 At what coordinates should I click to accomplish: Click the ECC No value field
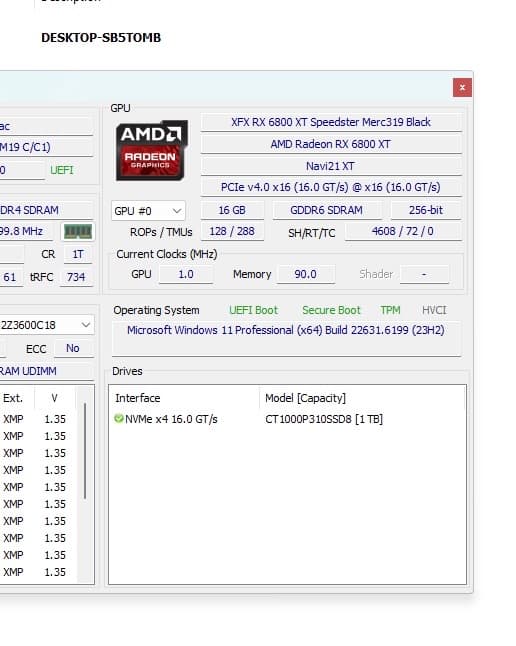(x=73, y=349)
